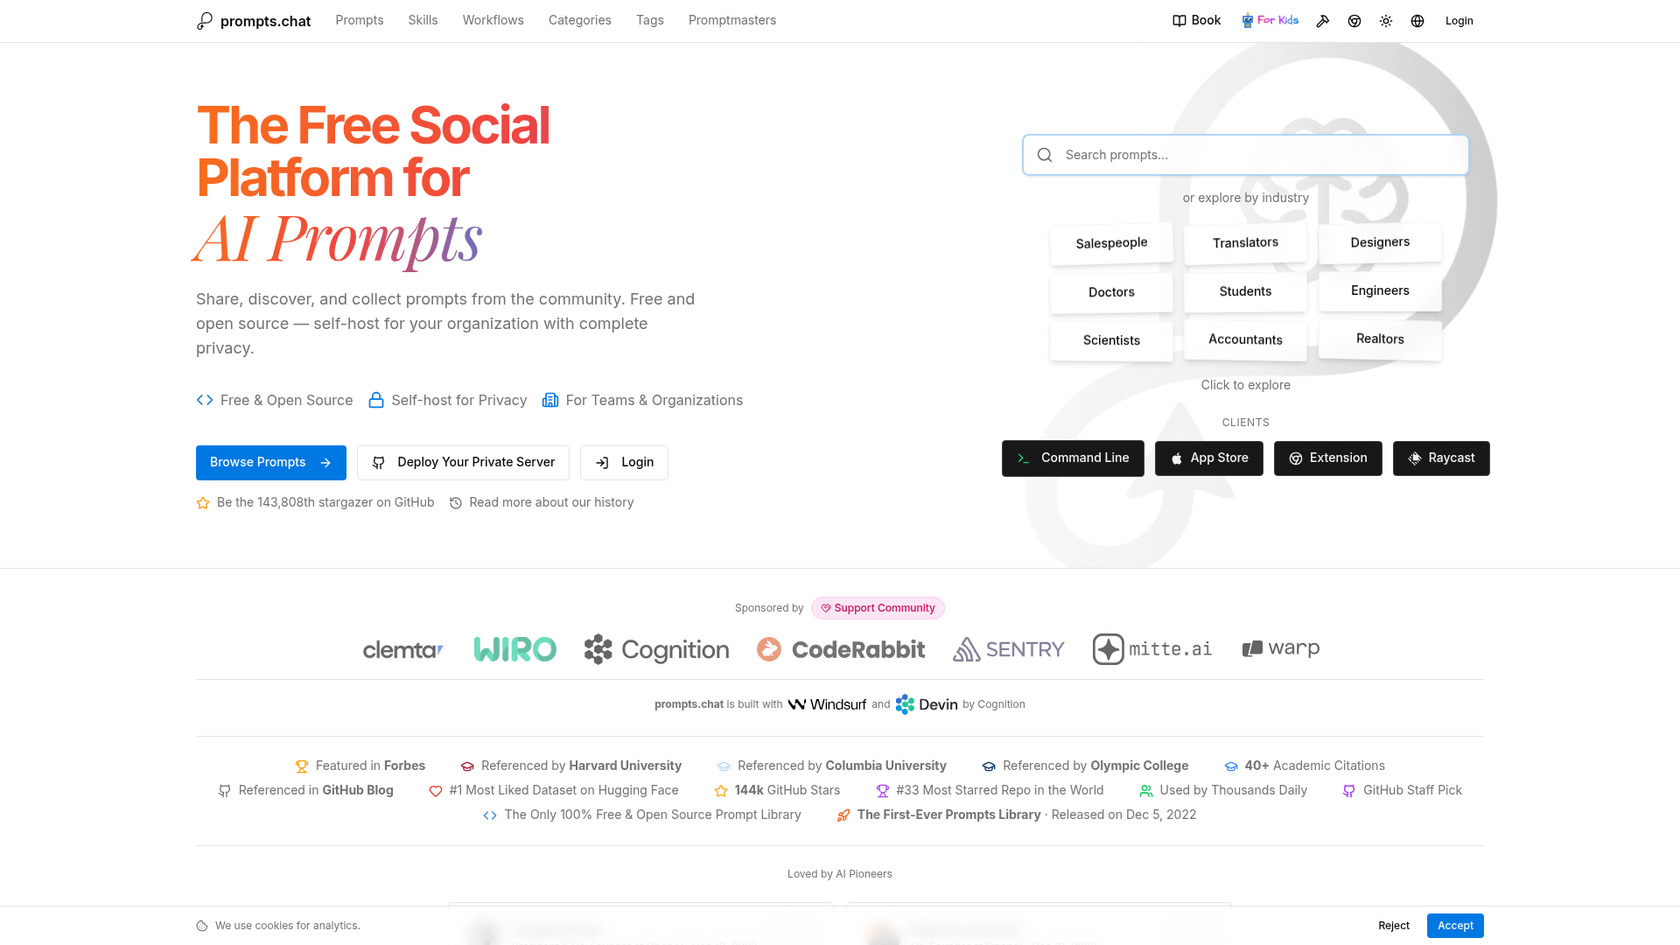Open the Tags menu
1680x945 pixels.
coord(650,20)
